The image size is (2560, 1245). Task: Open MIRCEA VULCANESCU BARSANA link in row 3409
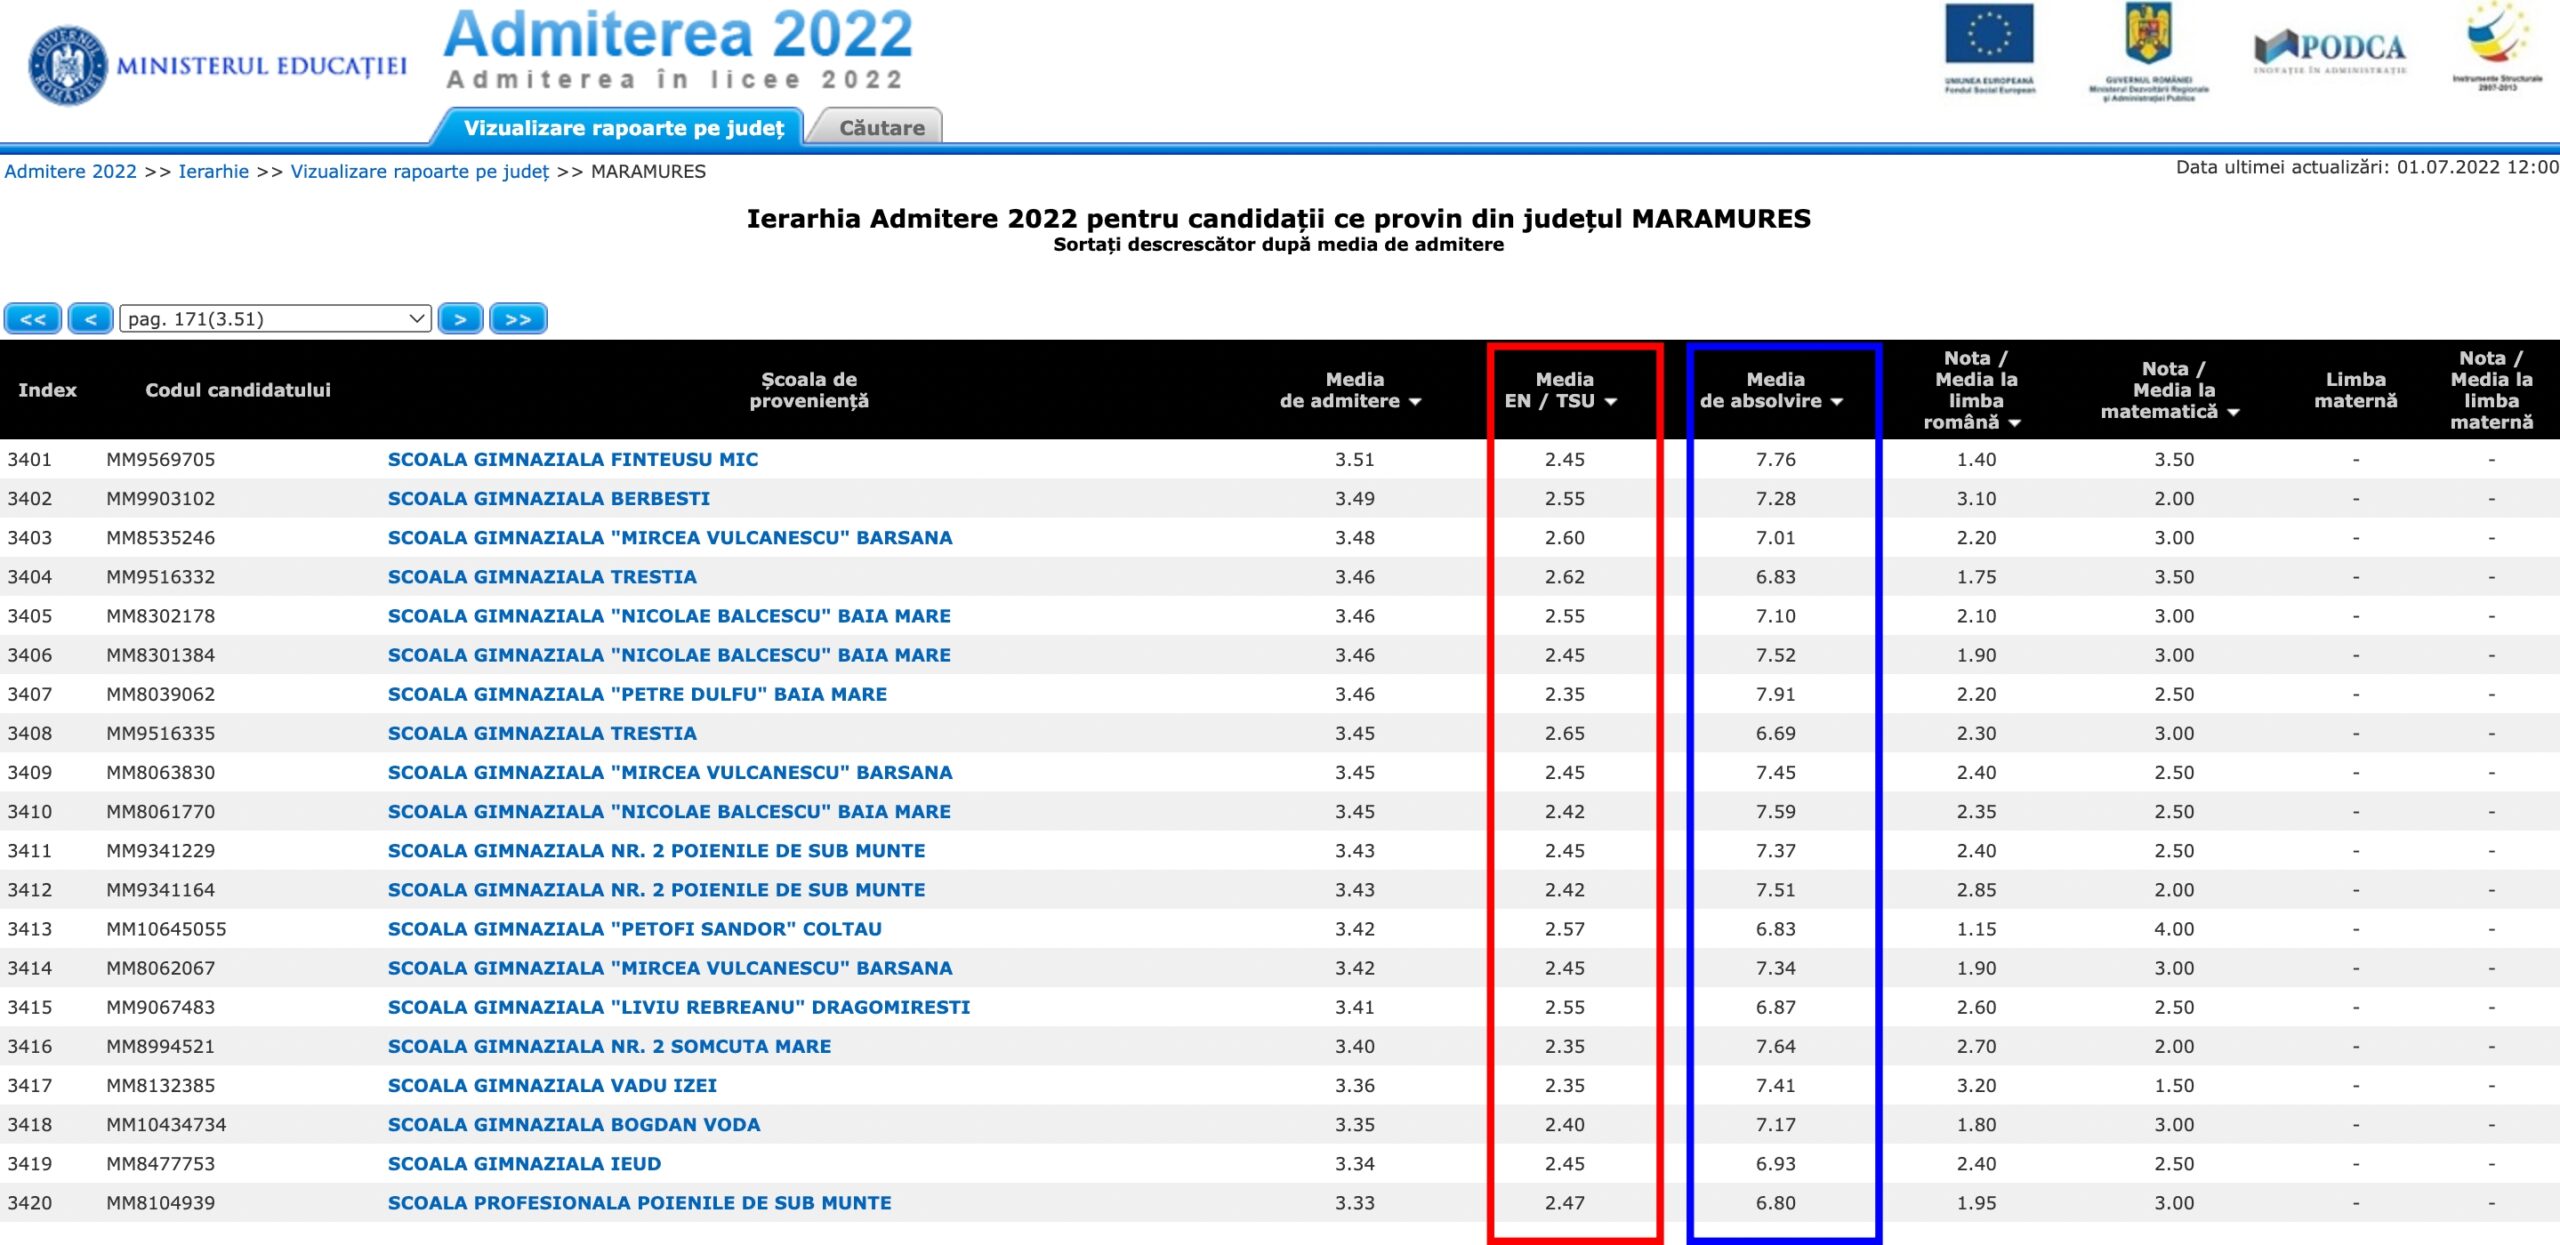point(670,772)
